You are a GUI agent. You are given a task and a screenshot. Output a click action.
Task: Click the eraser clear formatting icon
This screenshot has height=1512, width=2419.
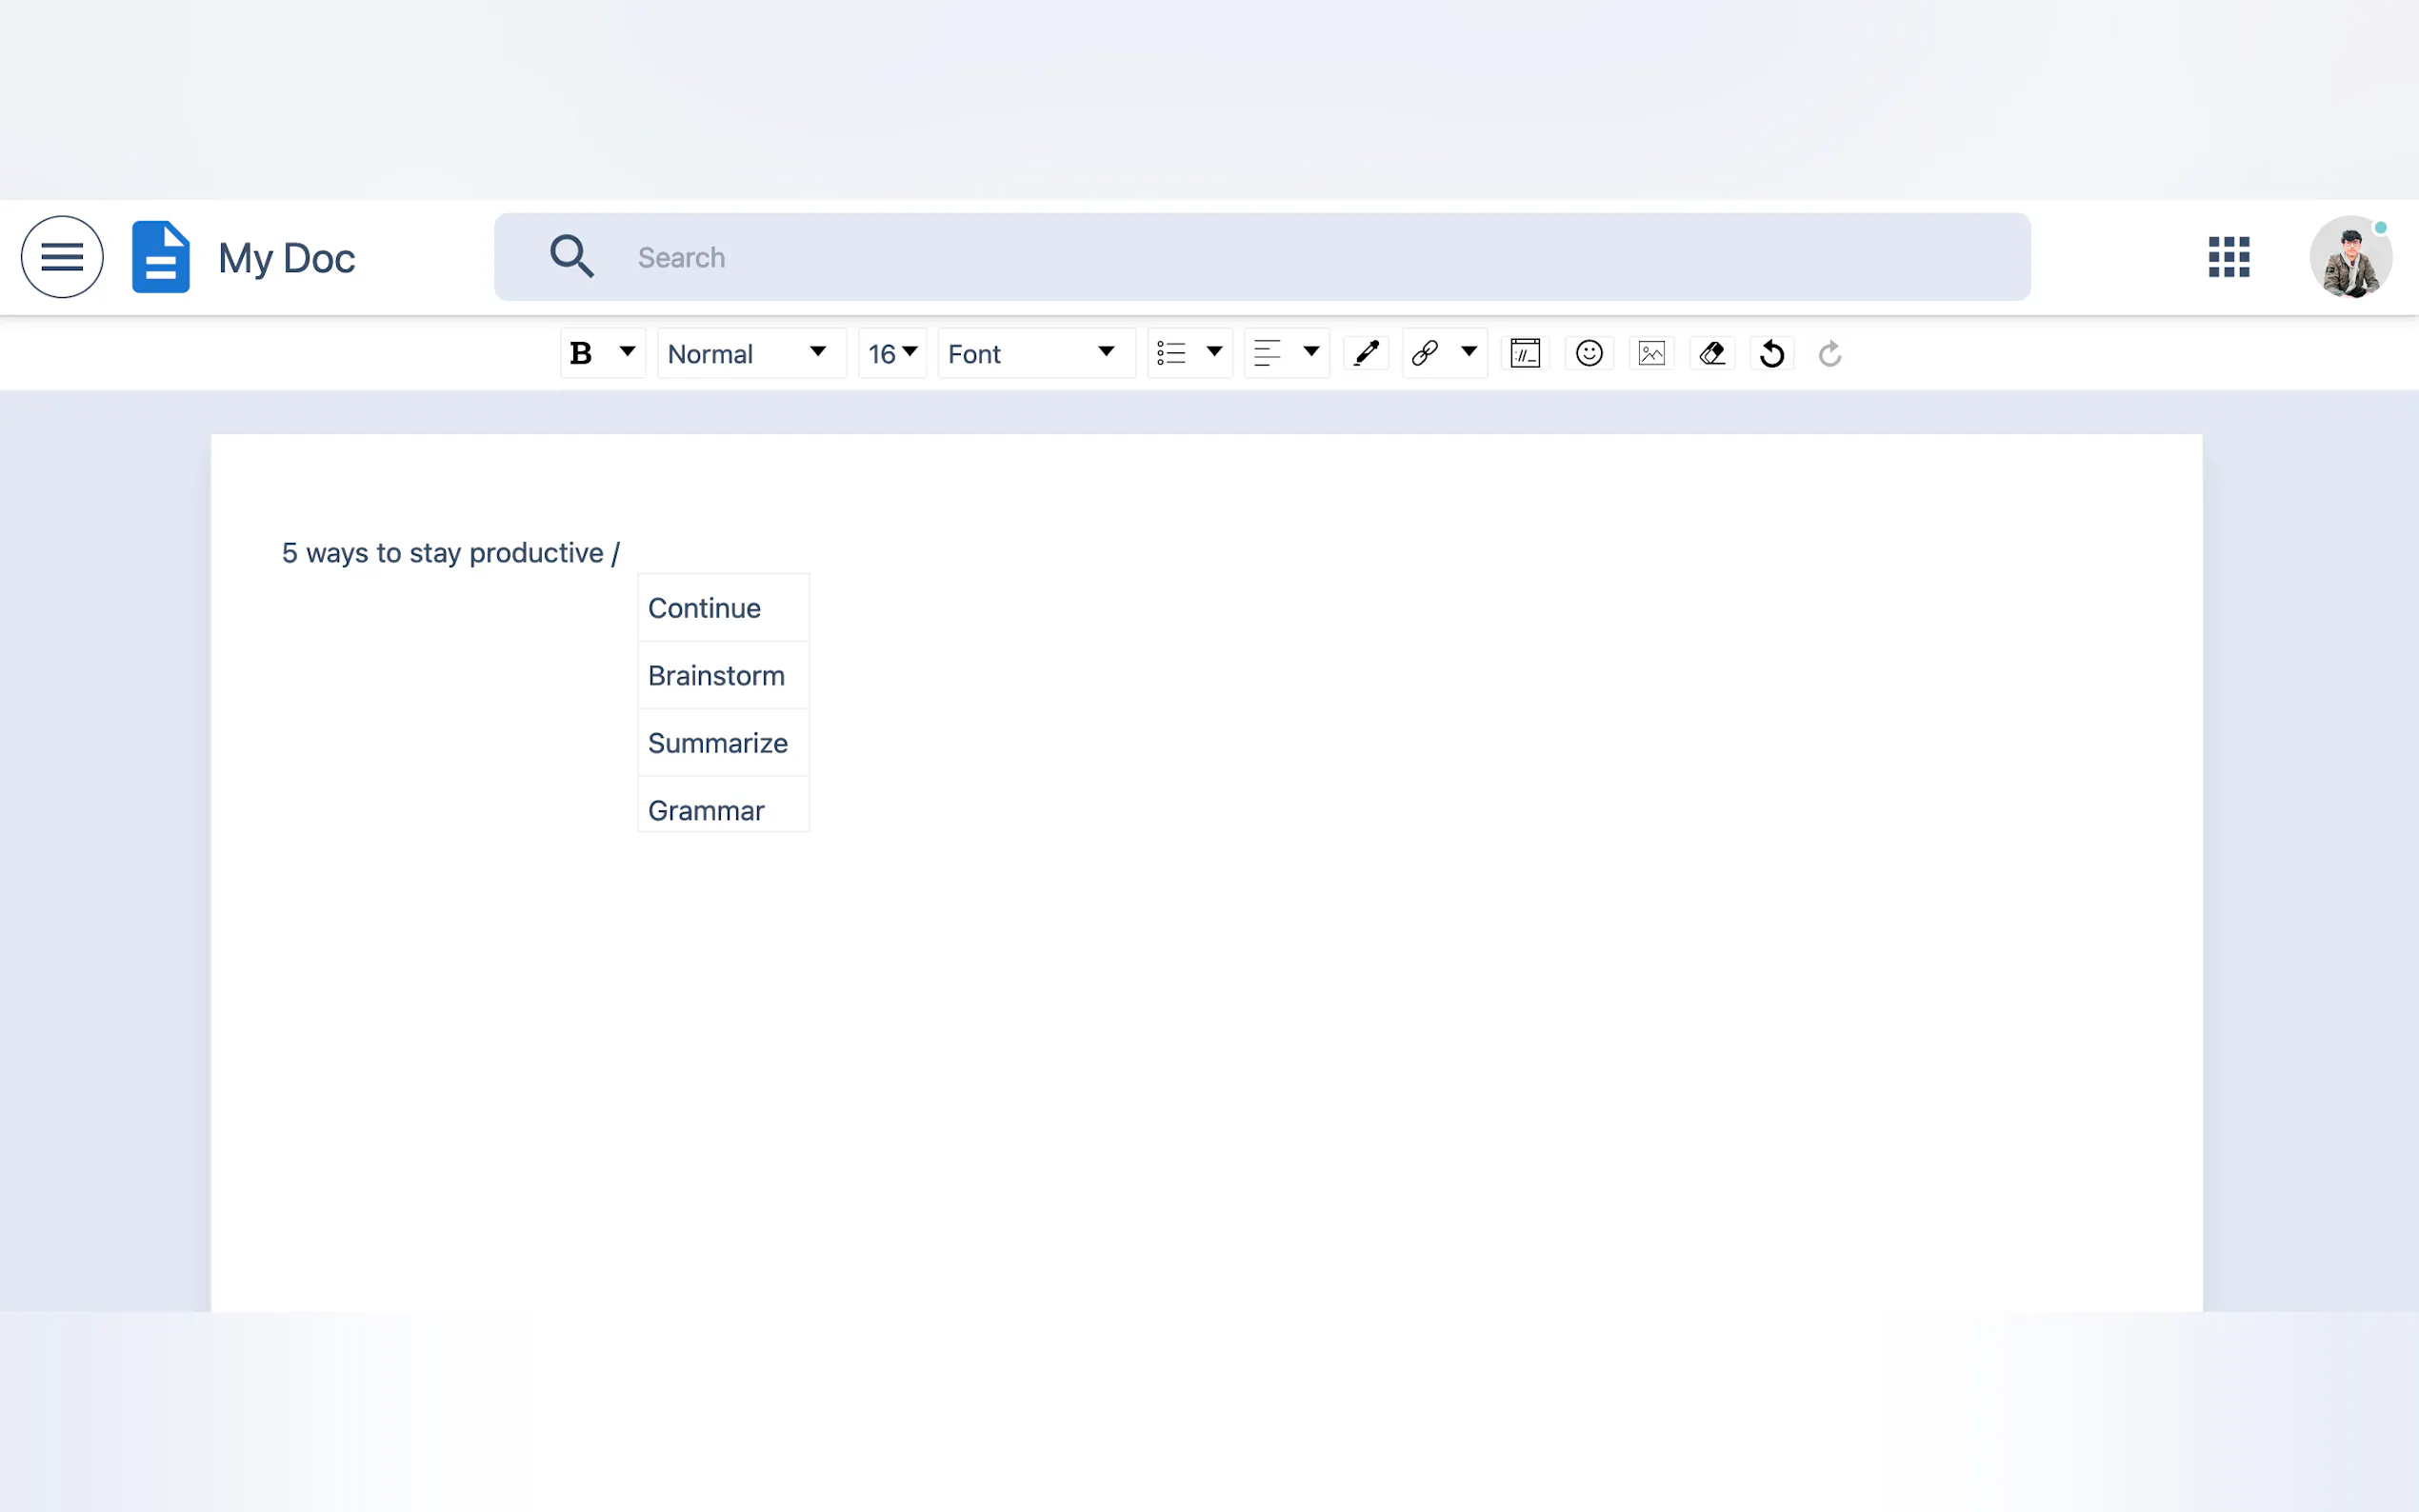(1712, 353)
